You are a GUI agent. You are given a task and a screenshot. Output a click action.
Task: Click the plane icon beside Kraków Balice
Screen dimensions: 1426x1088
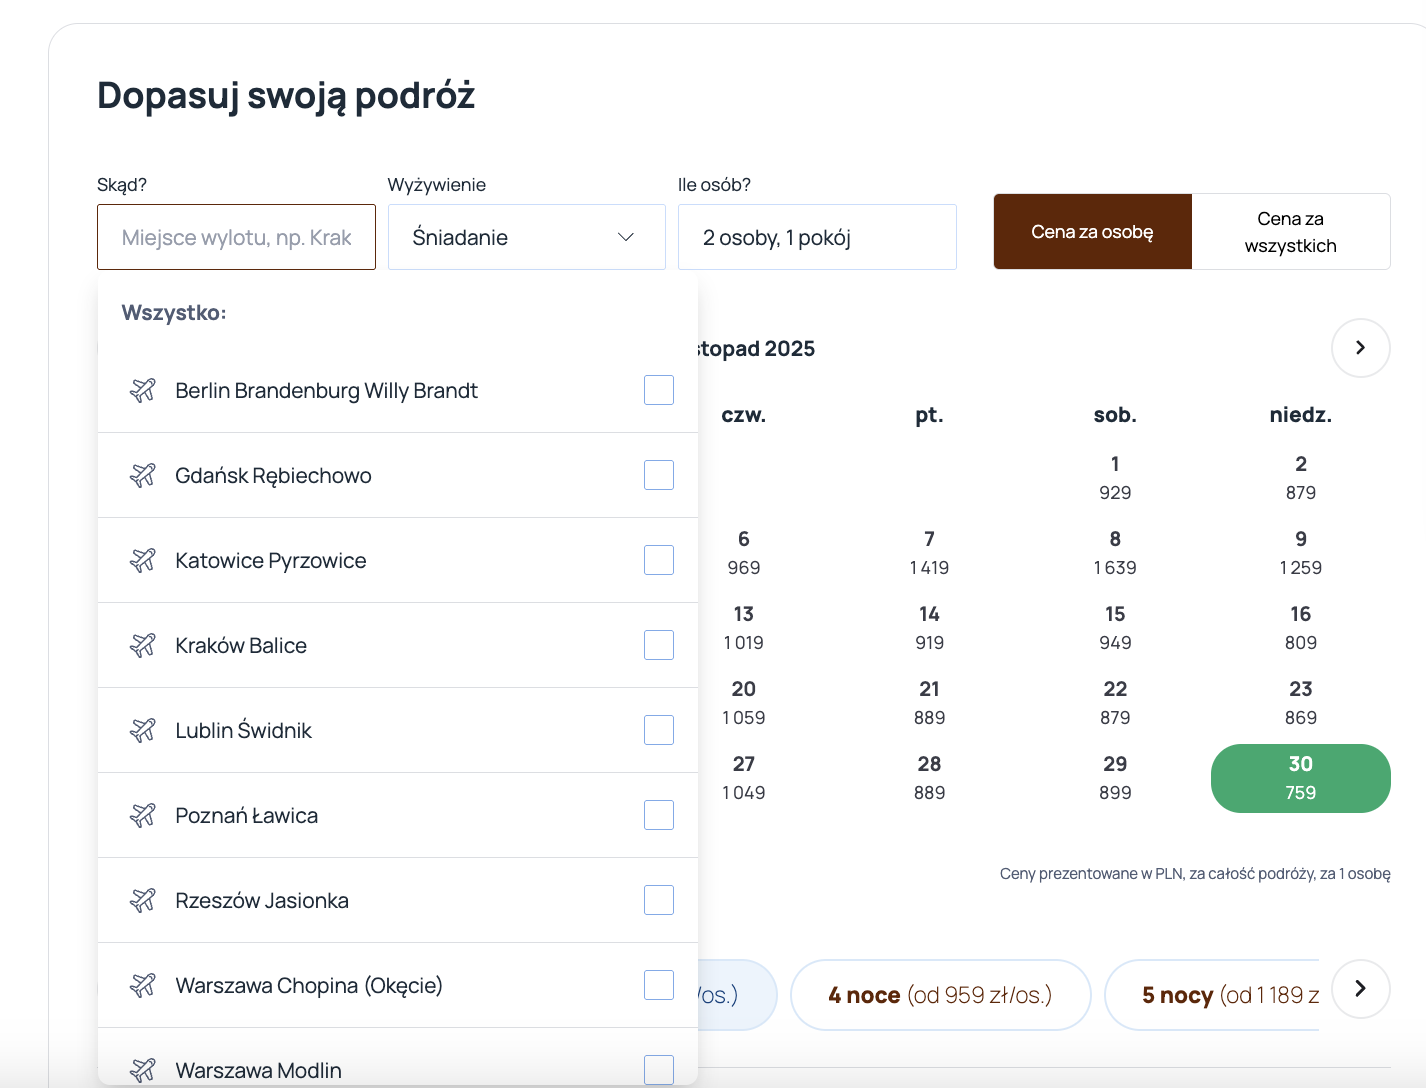(x=143, y=645)
